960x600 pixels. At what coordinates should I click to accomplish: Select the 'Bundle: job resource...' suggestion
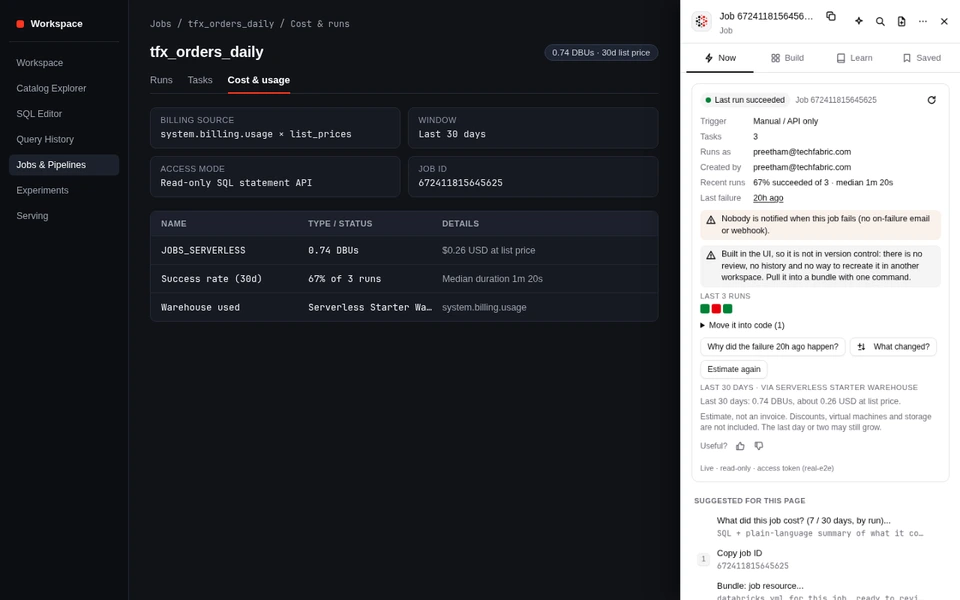coord(820,590)
